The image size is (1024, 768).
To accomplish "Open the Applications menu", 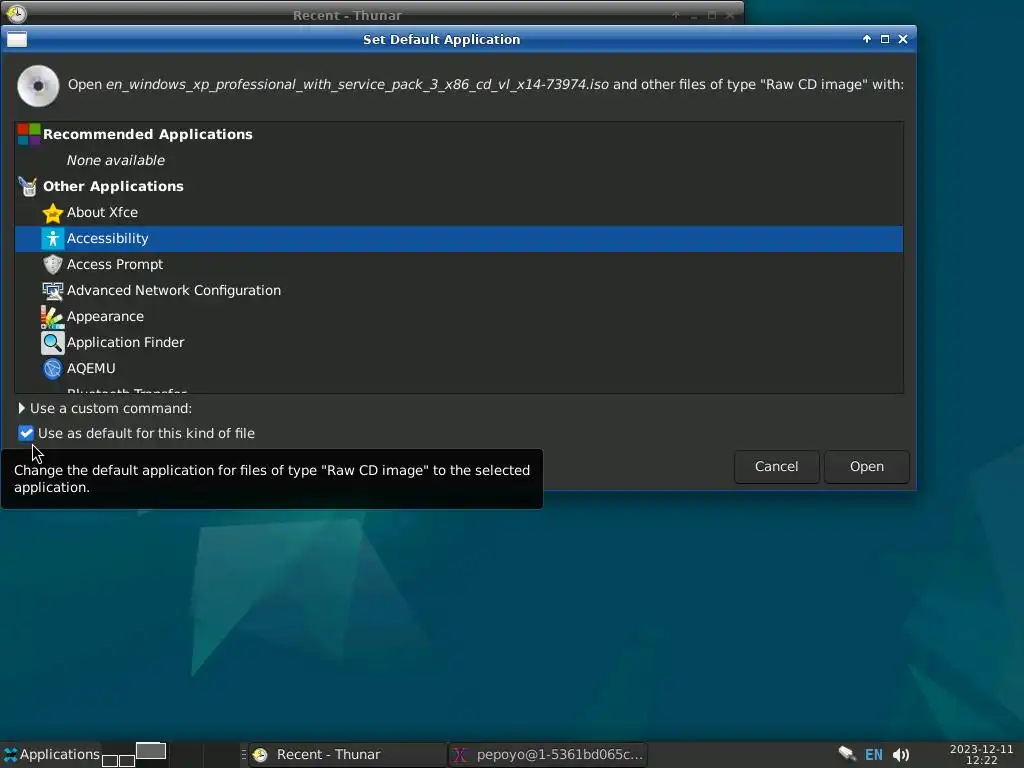I will coord(51,754).
